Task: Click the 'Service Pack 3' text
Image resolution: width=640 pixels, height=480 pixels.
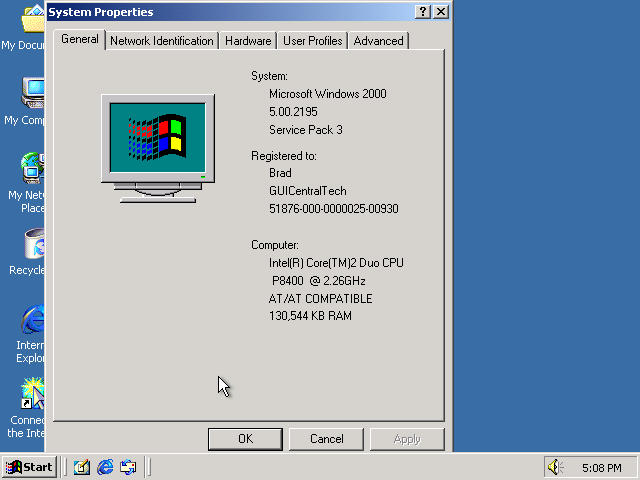Action: pyautogui.click(x=306, y=130)
